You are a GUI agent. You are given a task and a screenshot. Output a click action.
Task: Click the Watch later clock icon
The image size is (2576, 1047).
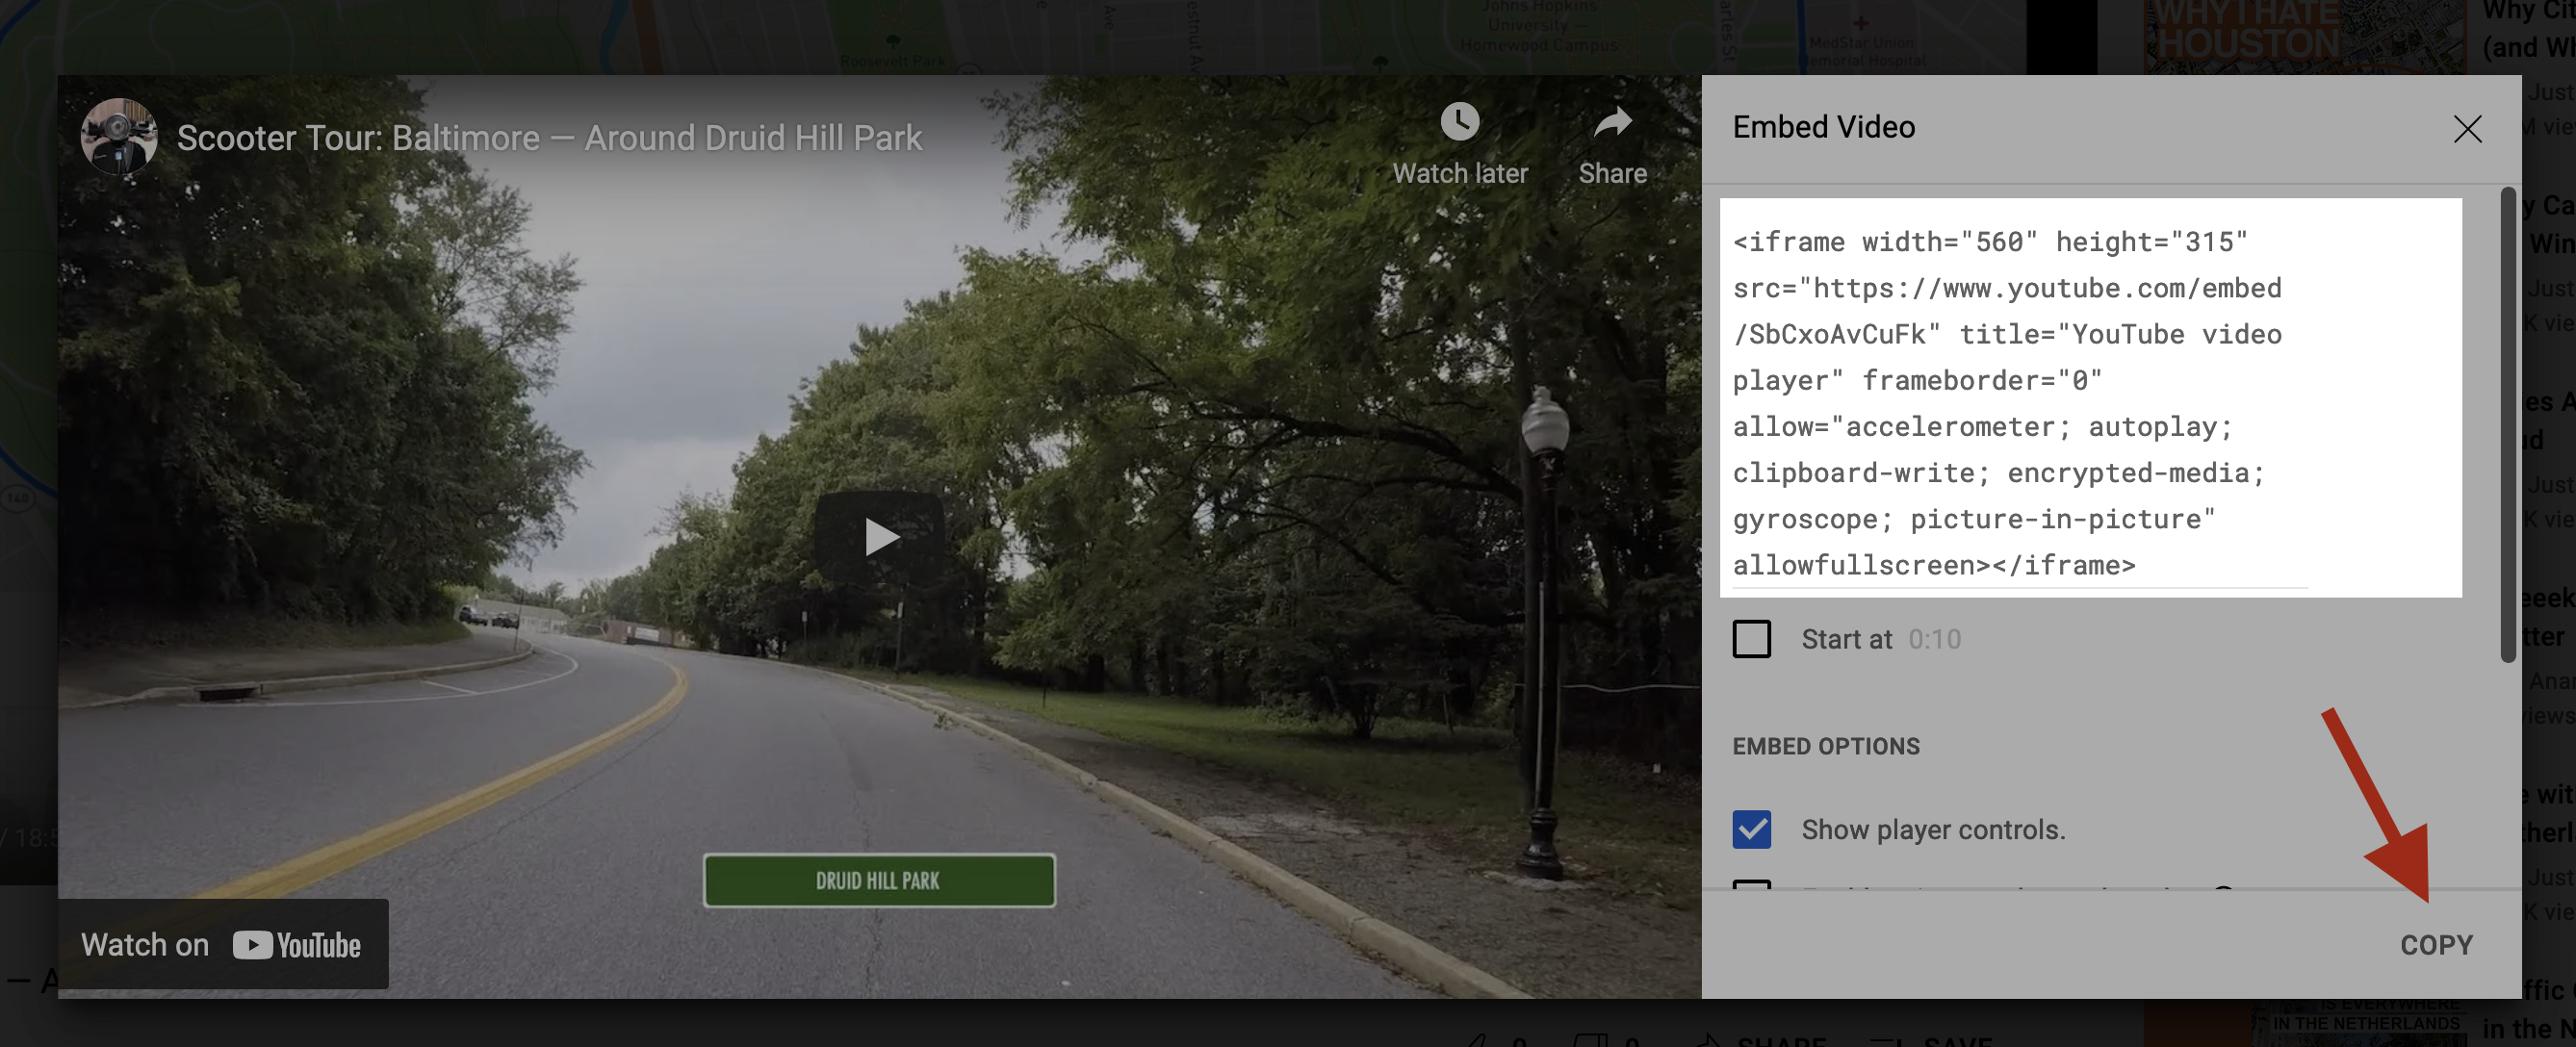pos(1459,122)
